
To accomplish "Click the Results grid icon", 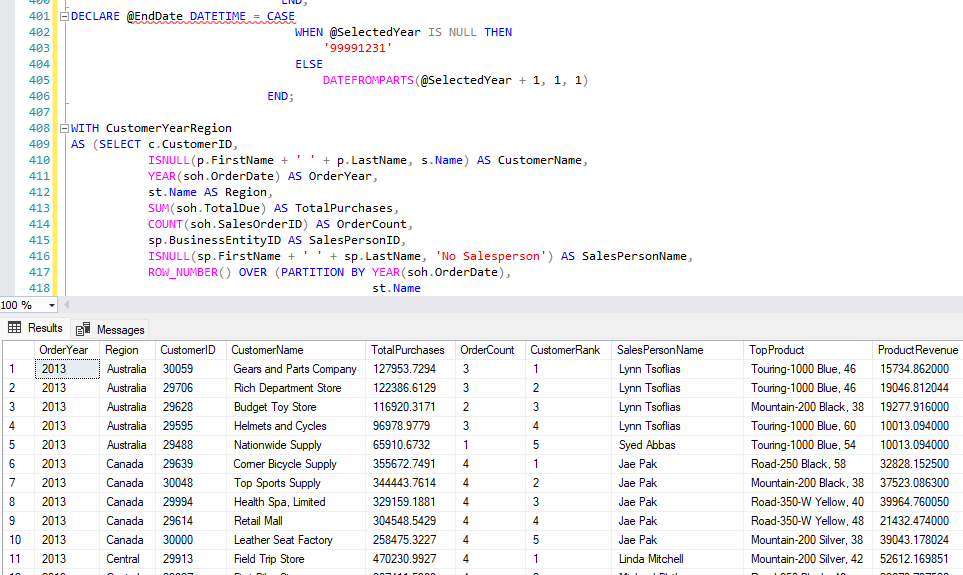I will (x=14, y=328).
